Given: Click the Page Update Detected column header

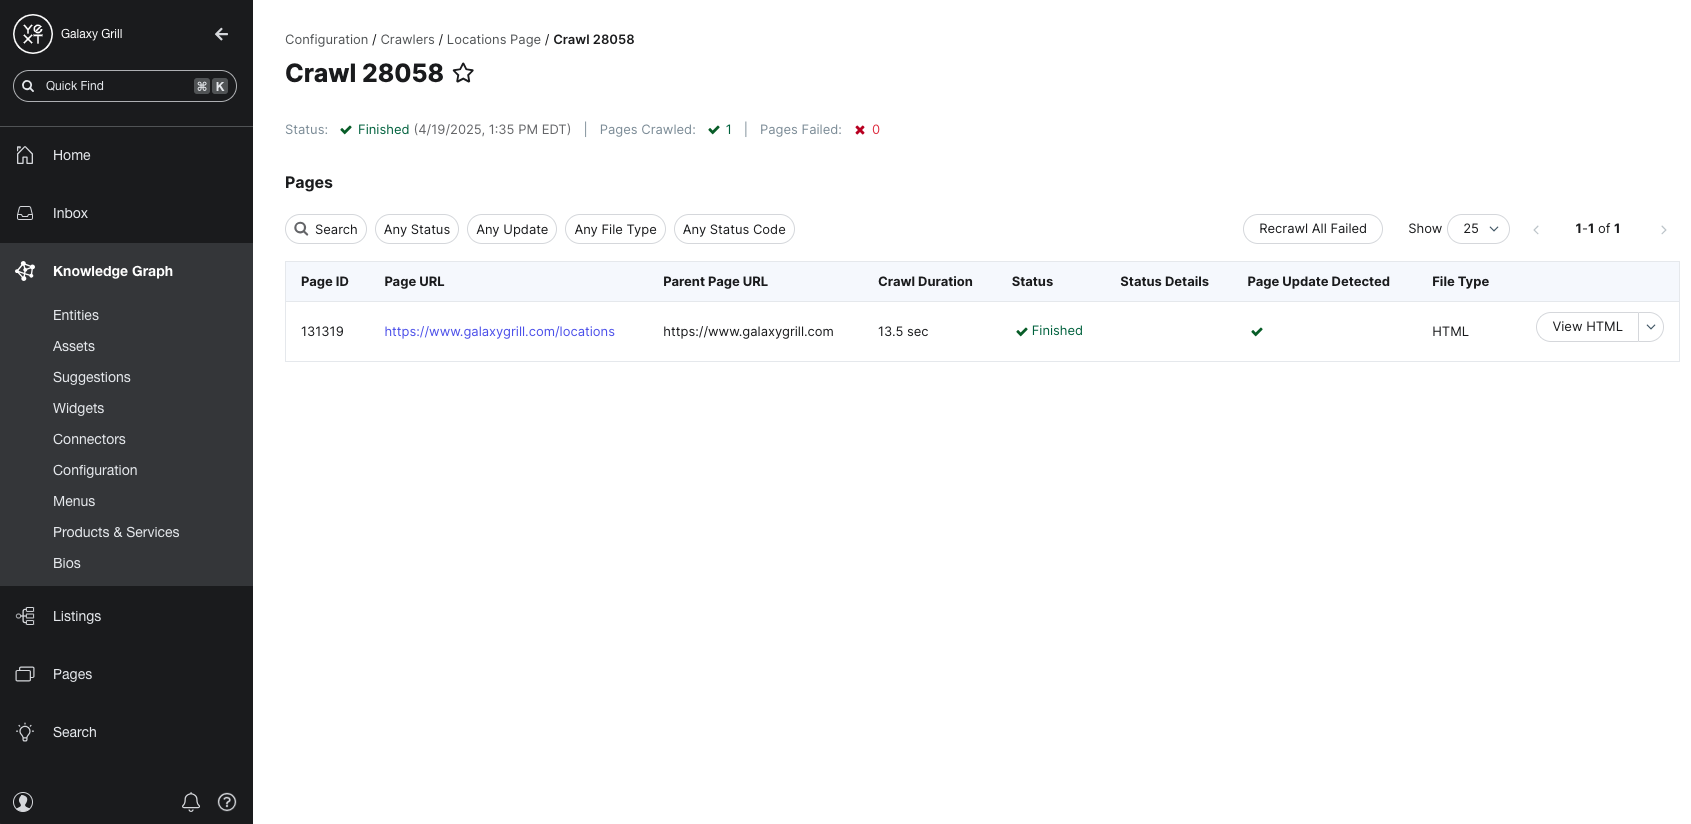Looking at the screenshot, I should [1318, 282].
